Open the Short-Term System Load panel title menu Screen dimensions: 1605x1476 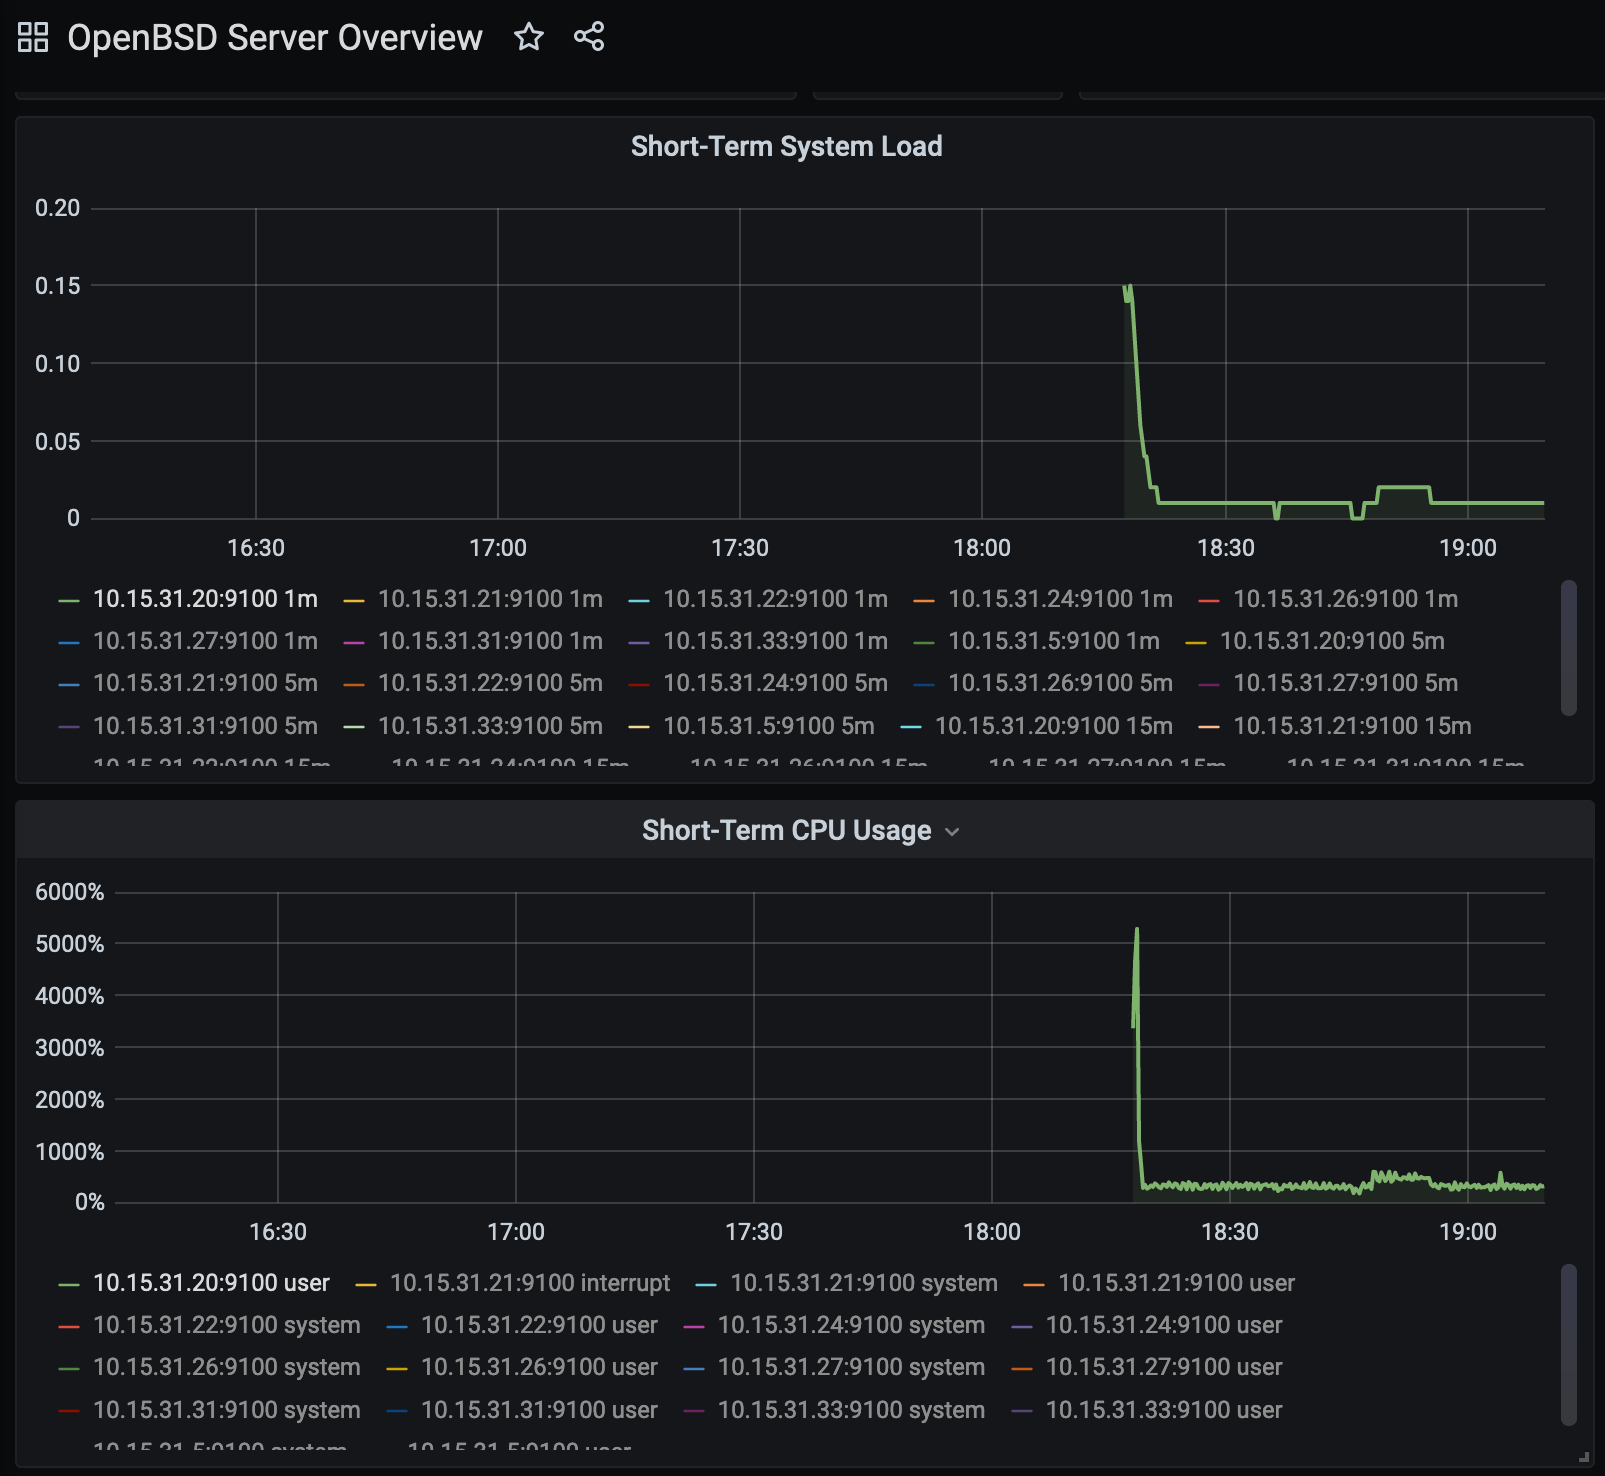(786, 146)
